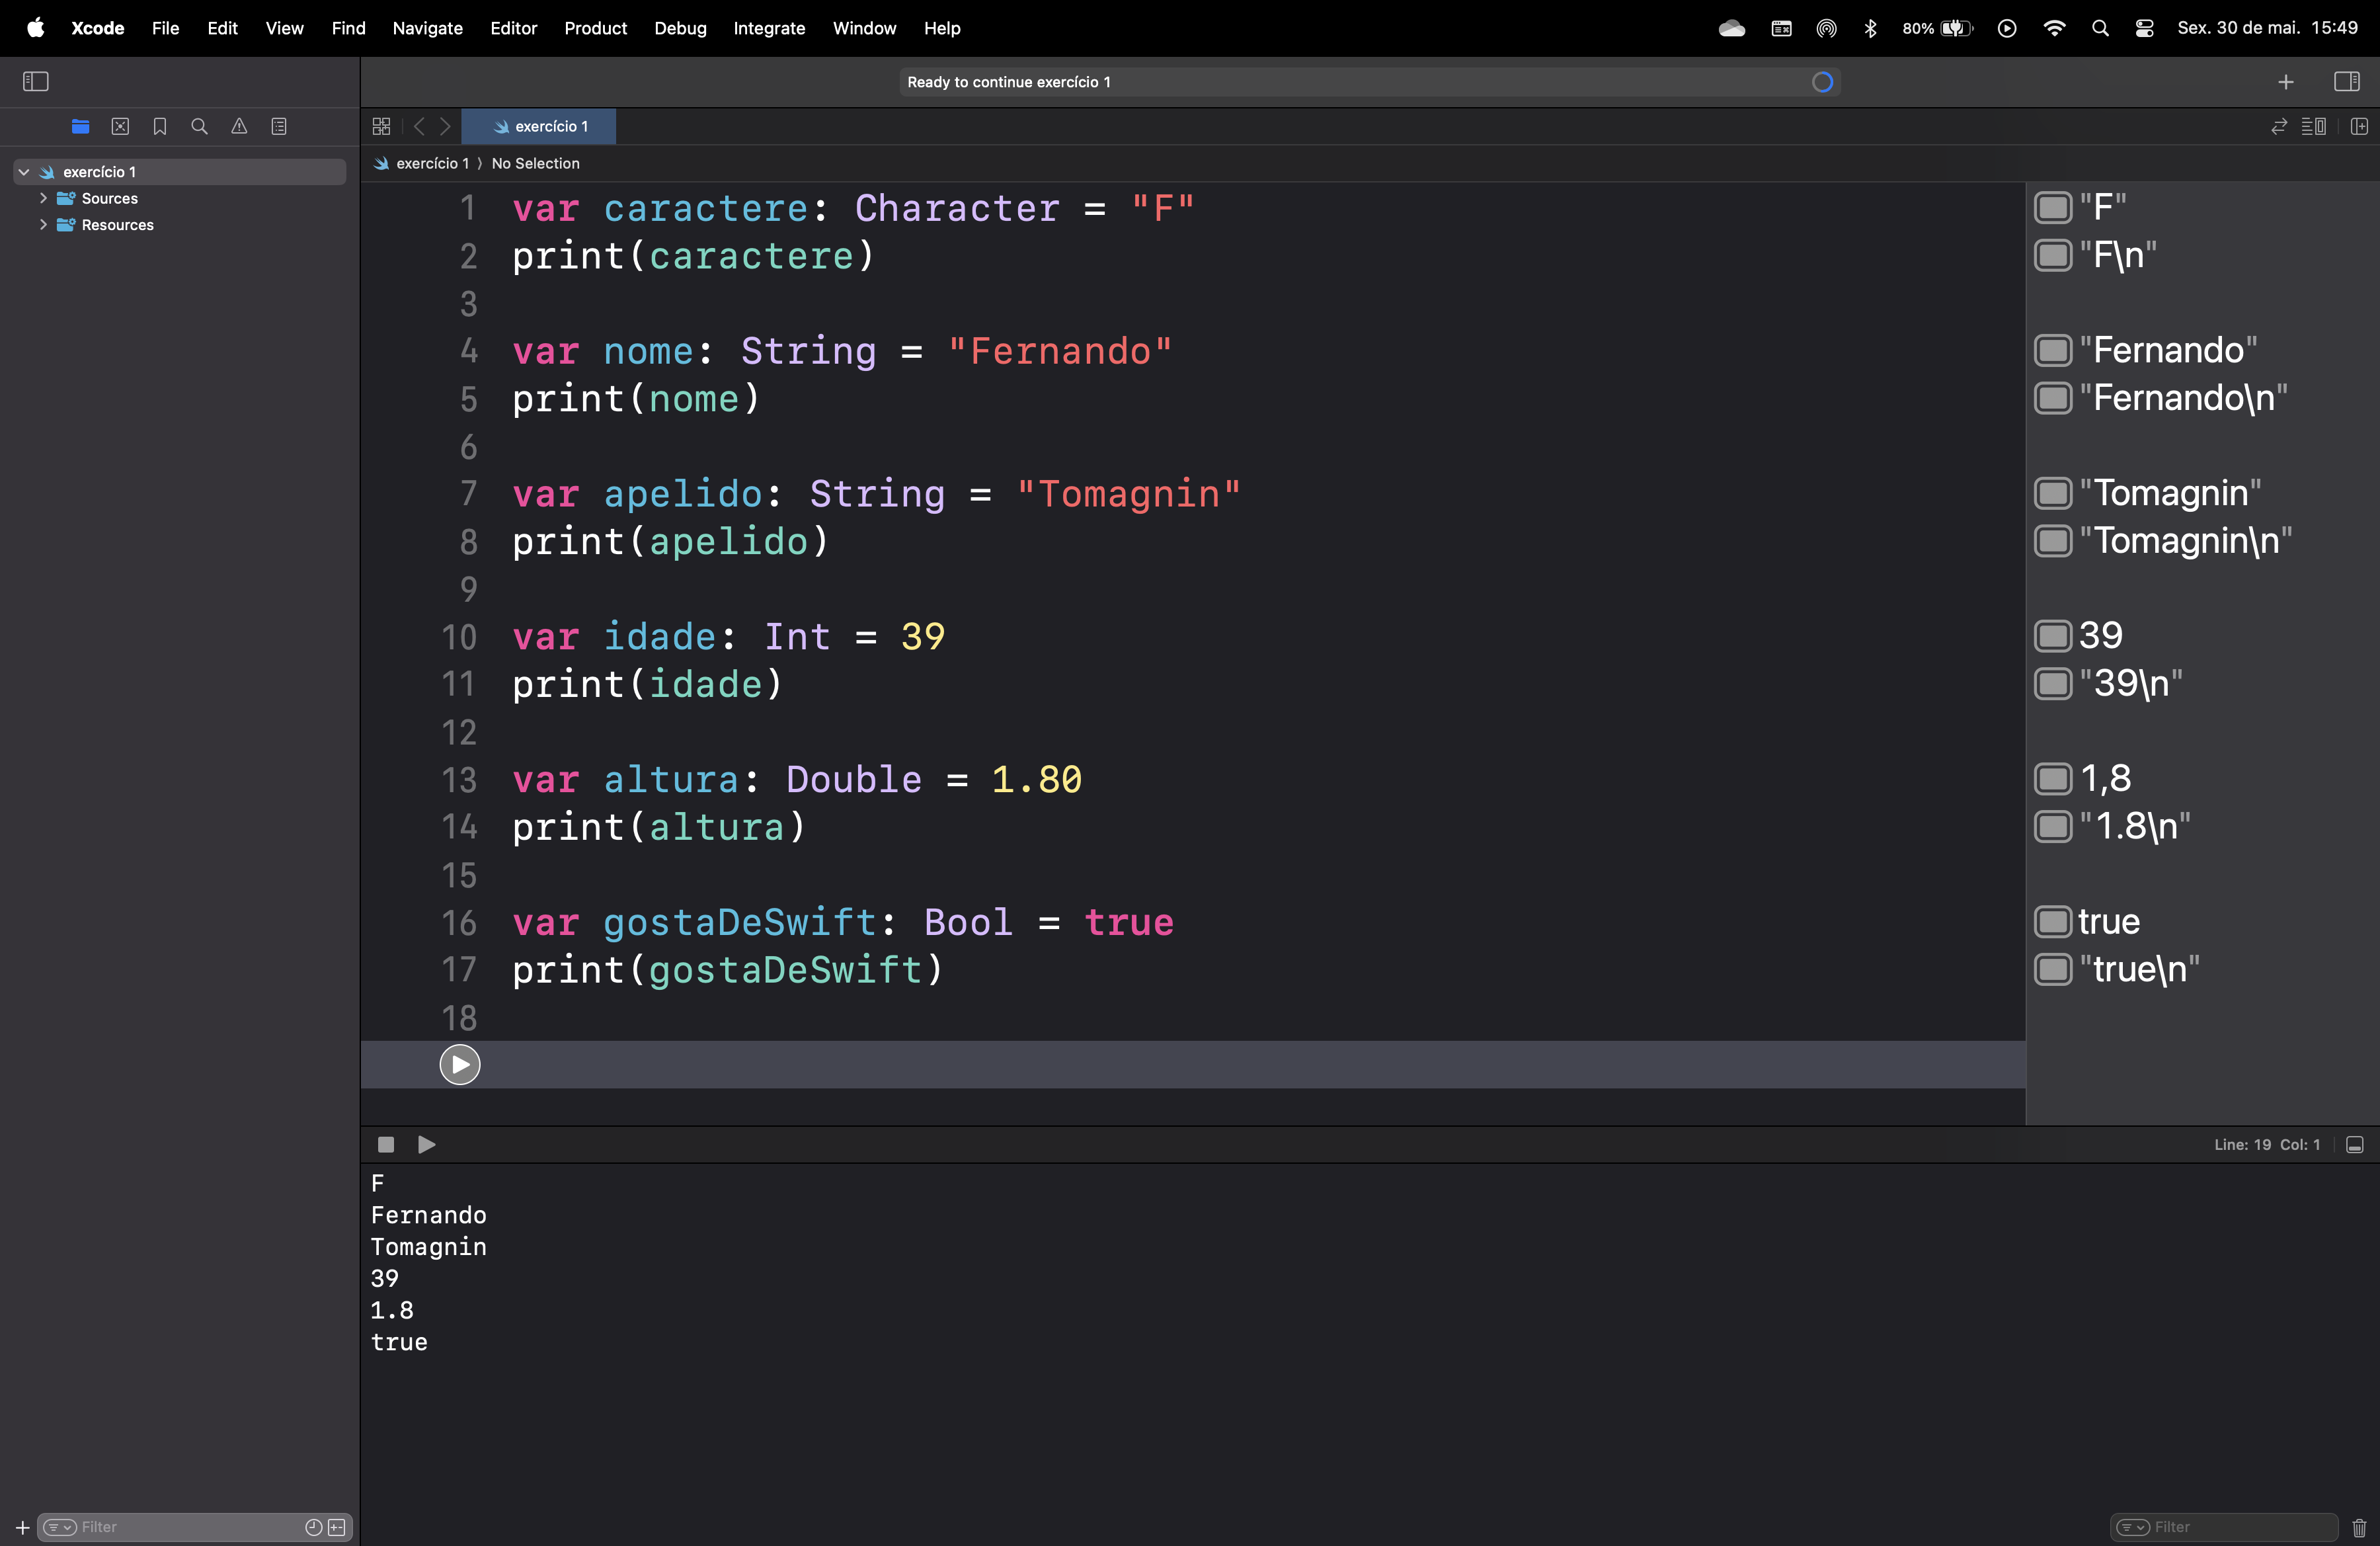
Task: Click Line 19 Col 1 position indicator
Action: click(2267, 1145)
